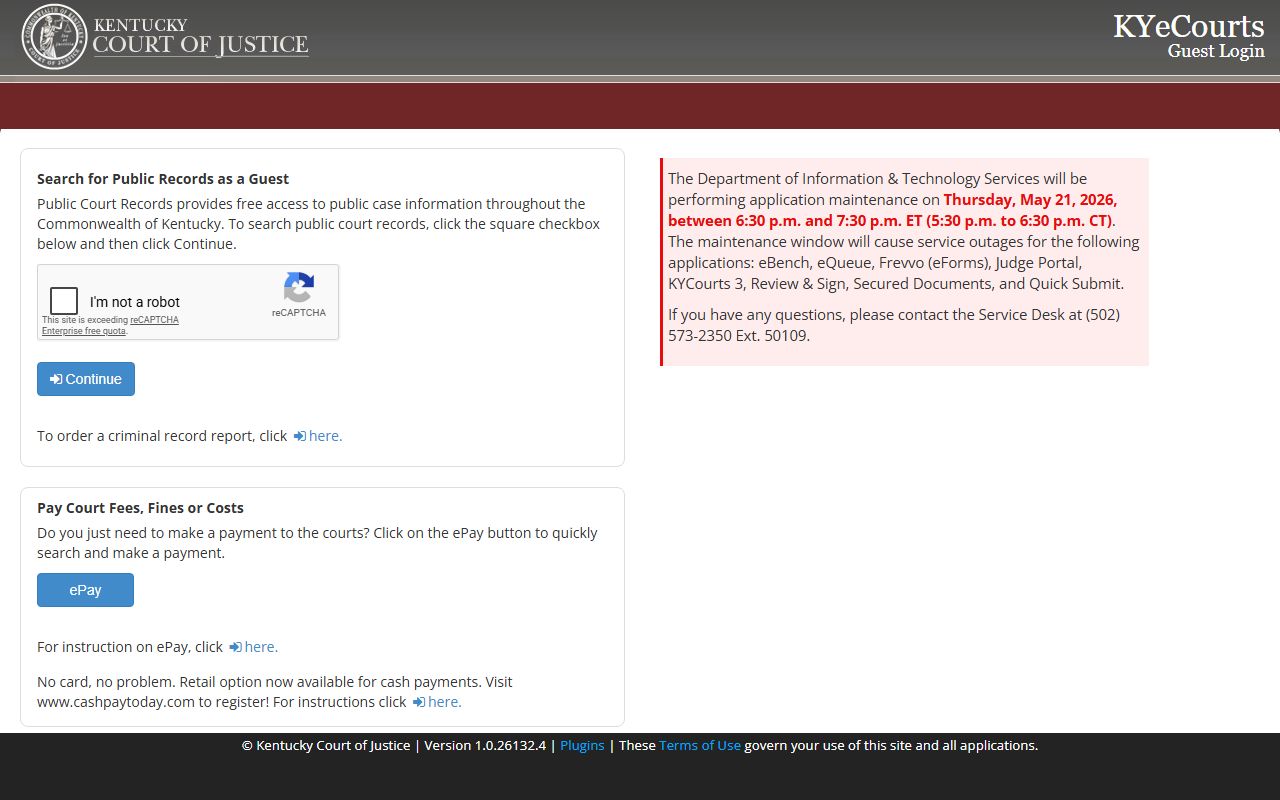The height and width of the screenshot is (800, 1280).
Task: Click the 'Pay Court Fees, Fines or Costs' heading
Action: 140,508
